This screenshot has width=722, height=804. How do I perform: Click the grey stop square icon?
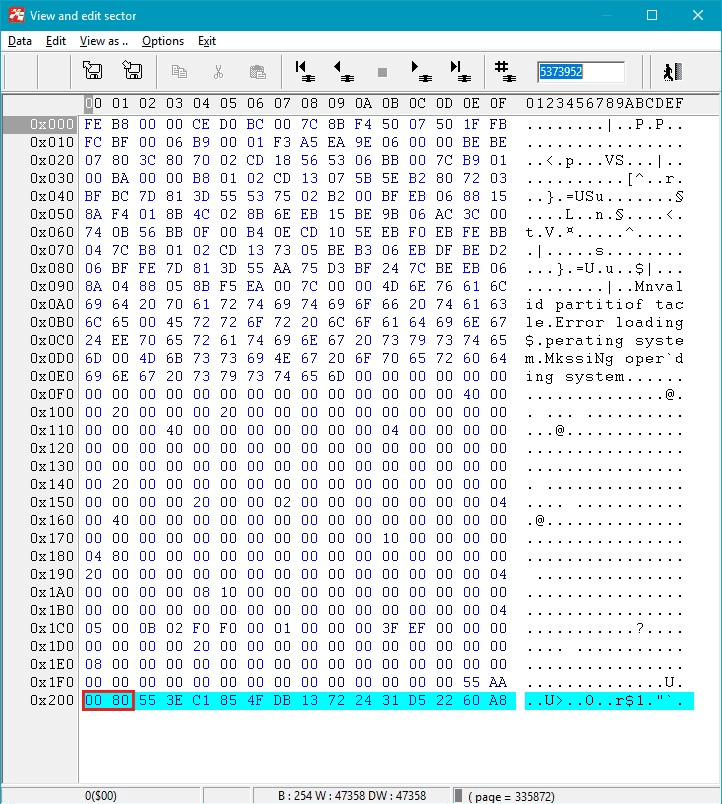click(x=382, y=72)
